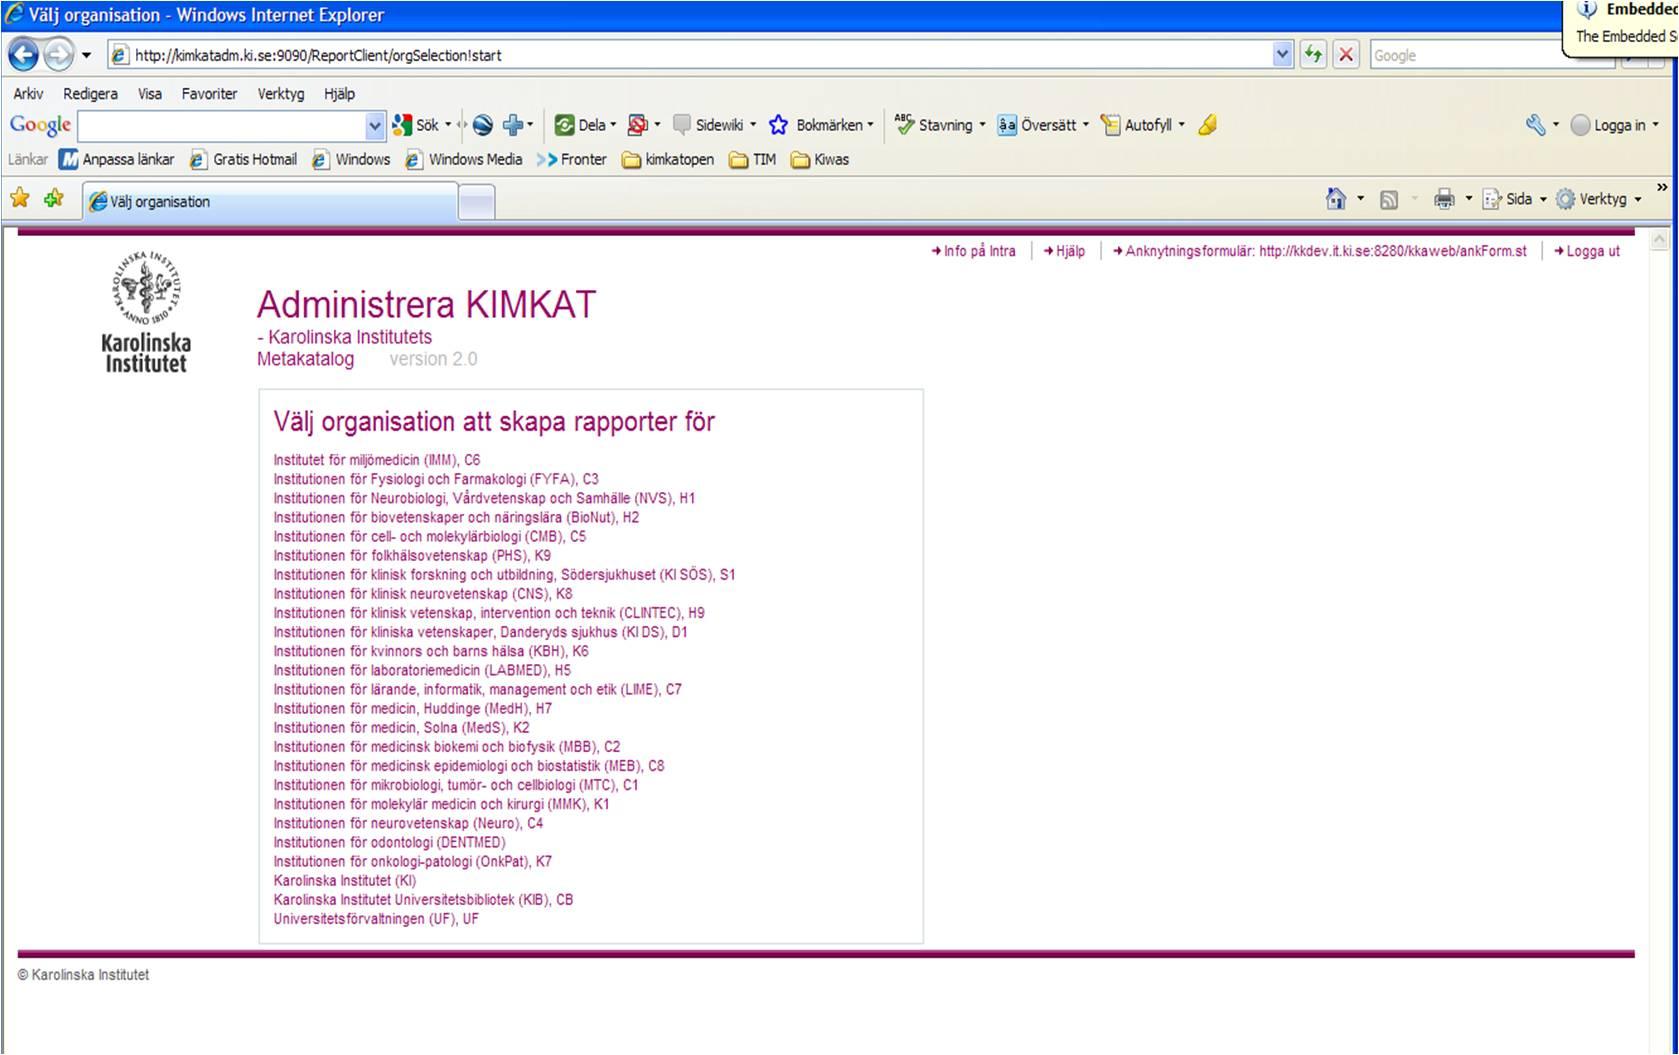Screen dimensions: 1679x1055
Task: Expand the Logga in dropdown
Action: (1655, 125)
